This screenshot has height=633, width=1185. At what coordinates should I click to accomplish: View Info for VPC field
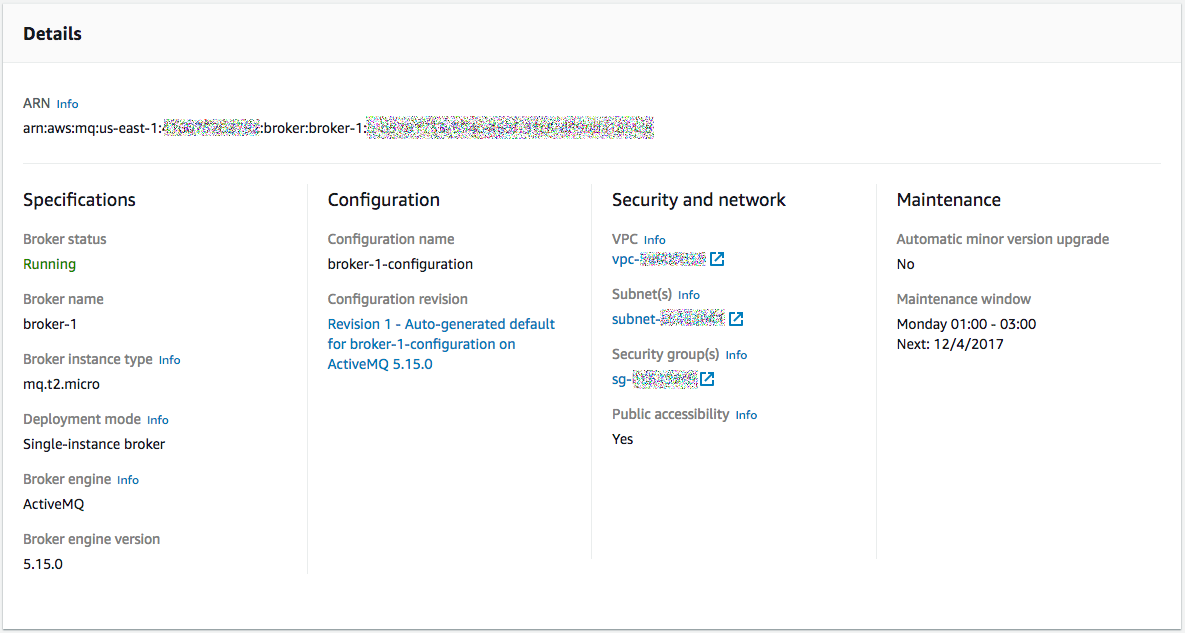(655, 240)
